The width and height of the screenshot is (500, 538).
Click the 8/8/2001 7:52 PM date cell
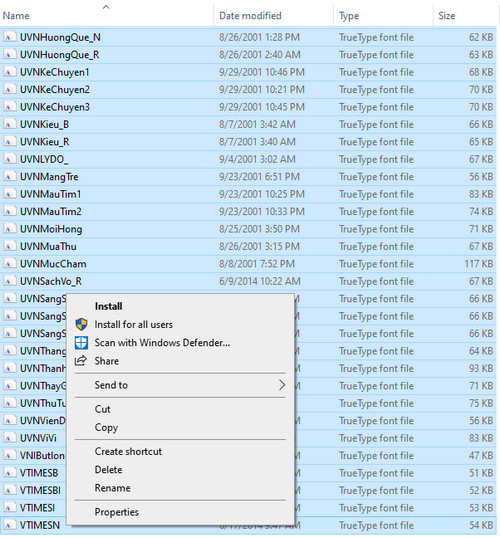257,264
